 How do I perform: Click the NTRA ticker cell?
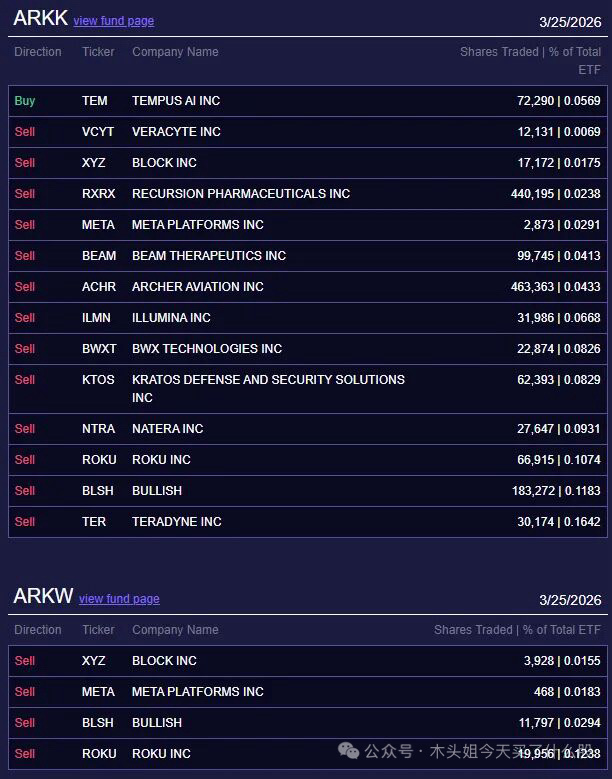[98, 429]
